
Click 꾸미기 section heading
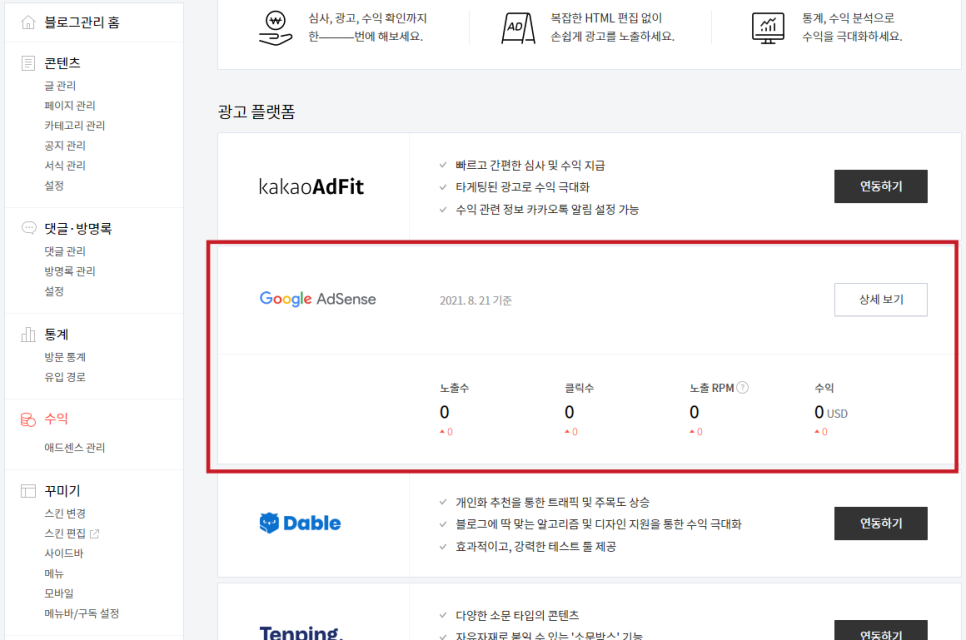pos(62,491)
